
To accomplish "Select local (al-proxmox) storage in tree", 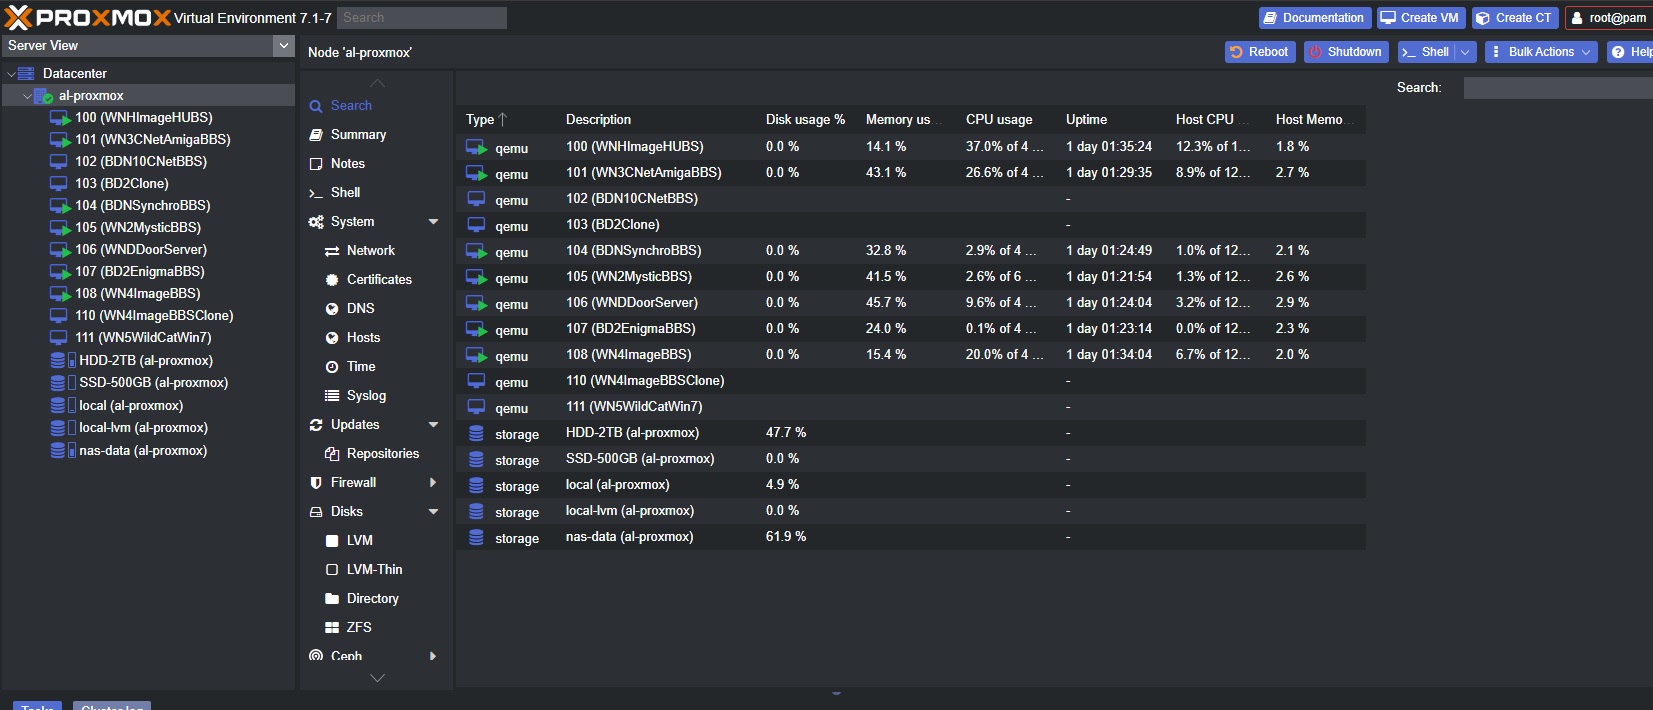I will tap(131, 406).
